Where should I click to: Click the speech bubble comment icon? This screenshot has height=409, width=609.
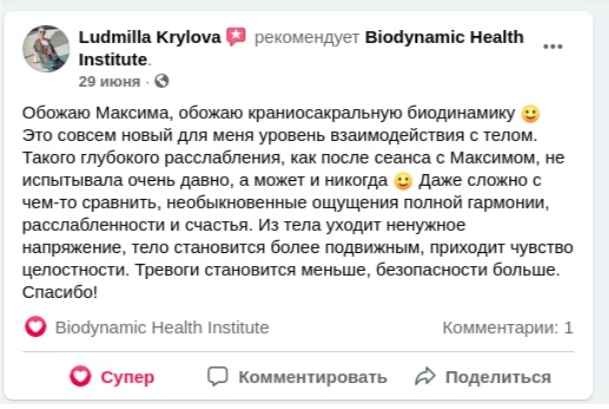coord(218,376)
